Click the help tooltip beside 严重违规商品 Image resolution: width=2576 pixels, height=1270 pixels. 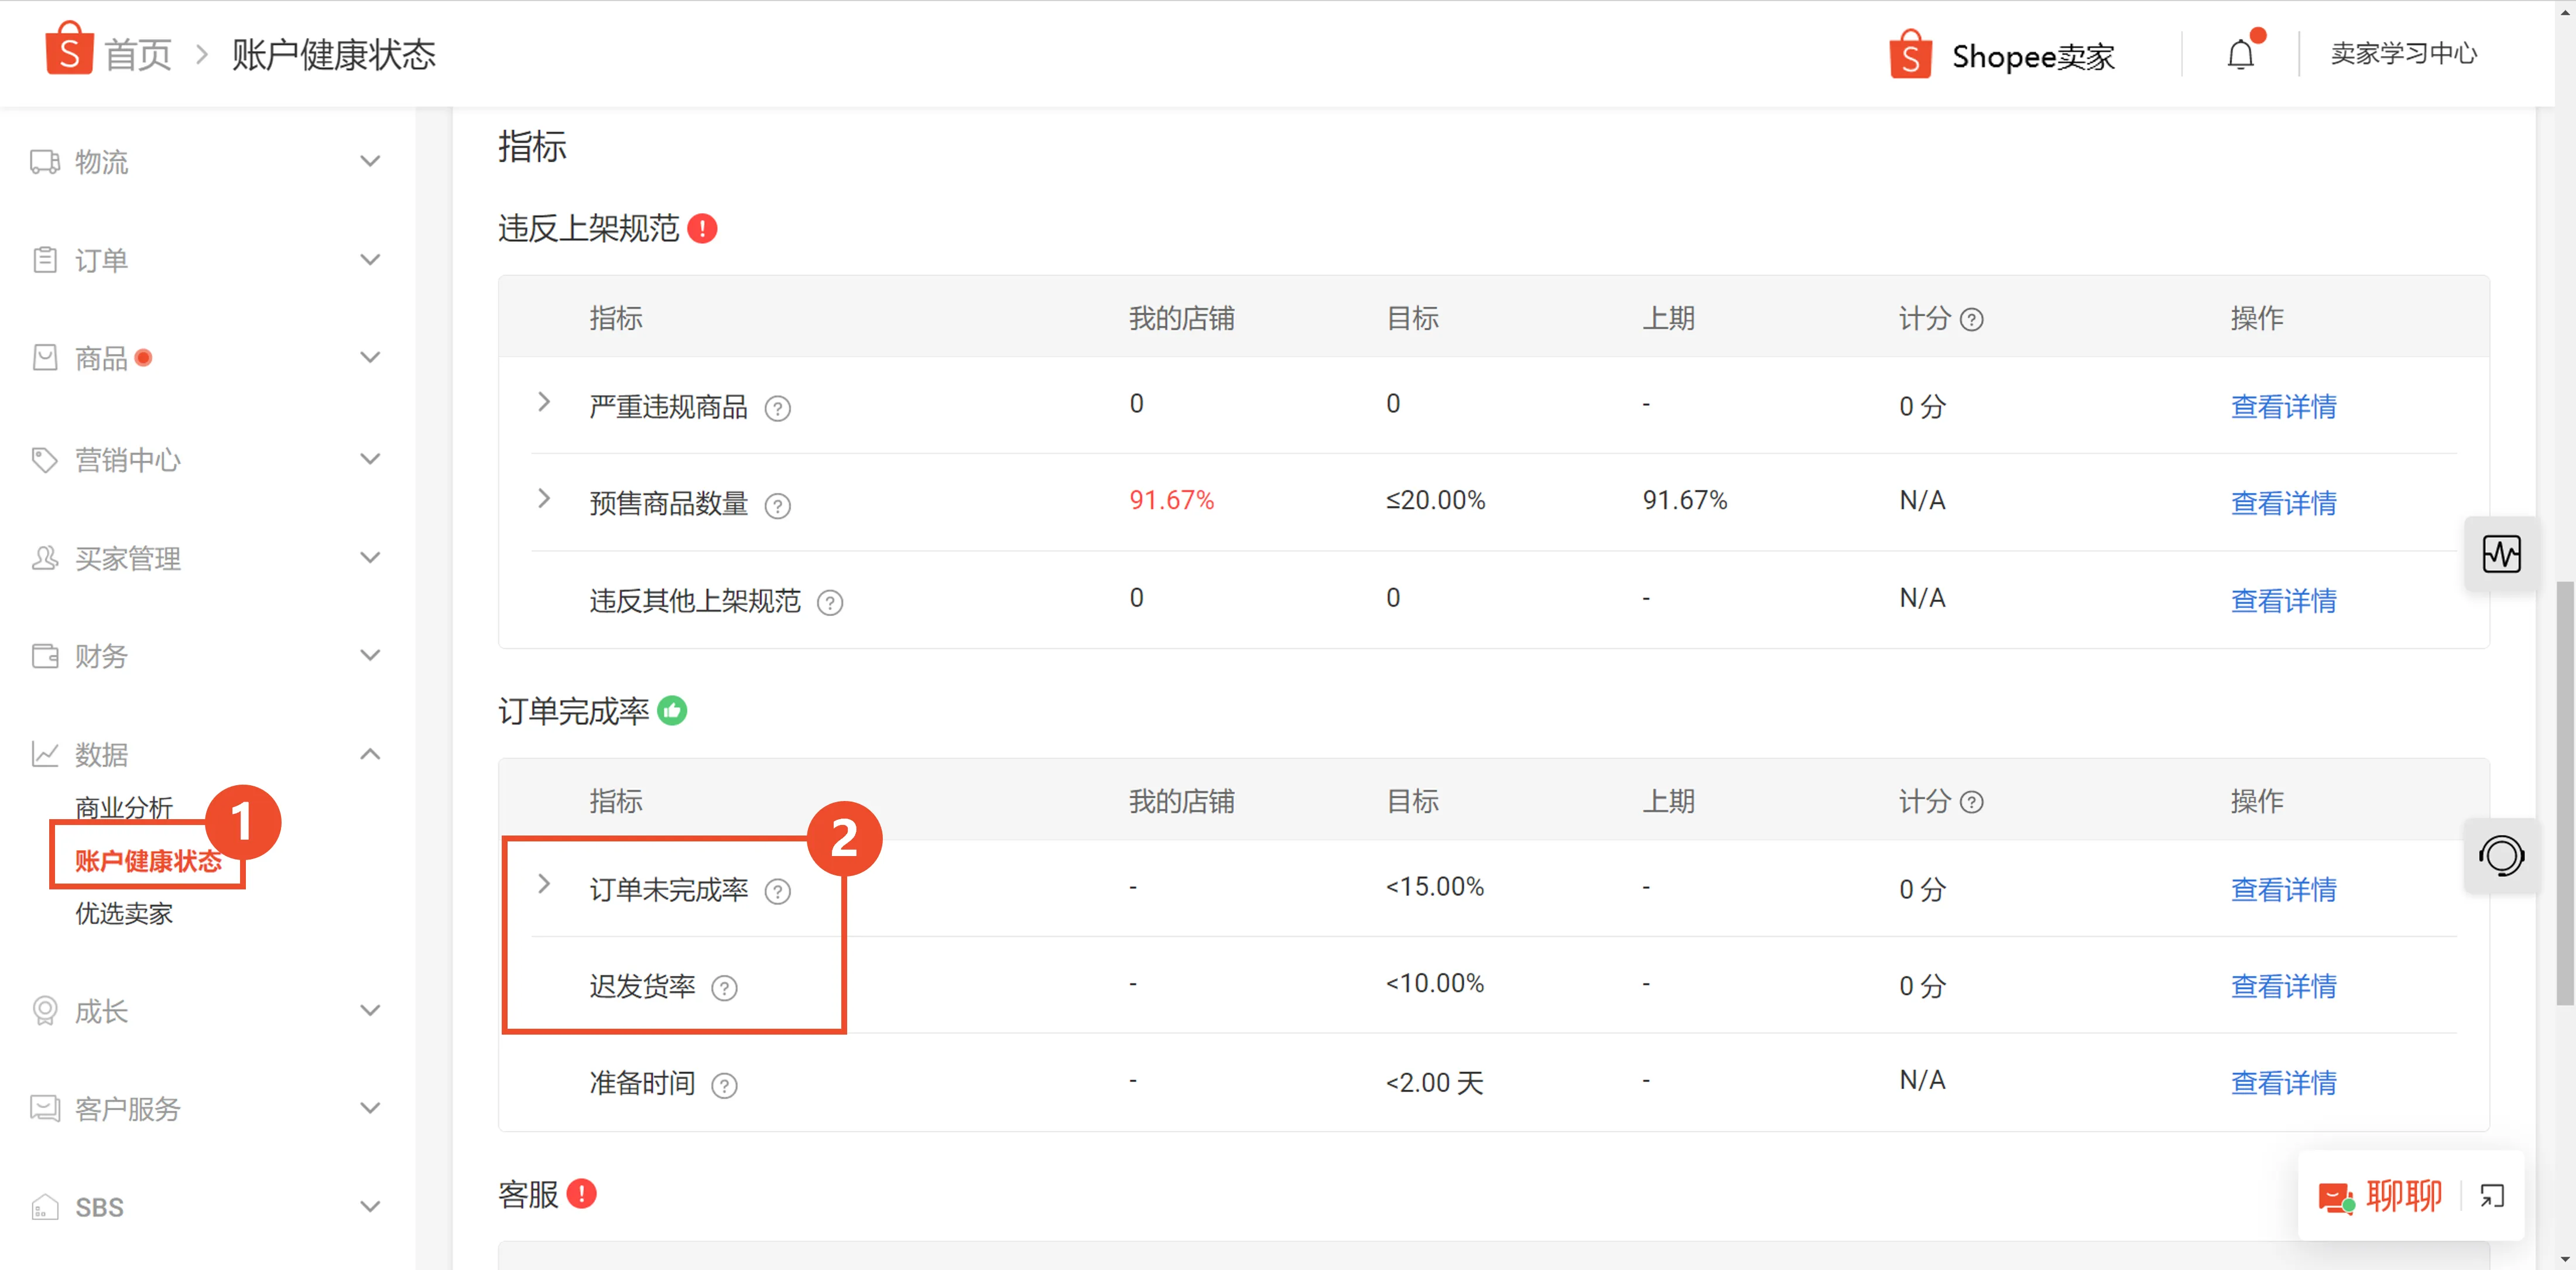[x=778, y=408]
